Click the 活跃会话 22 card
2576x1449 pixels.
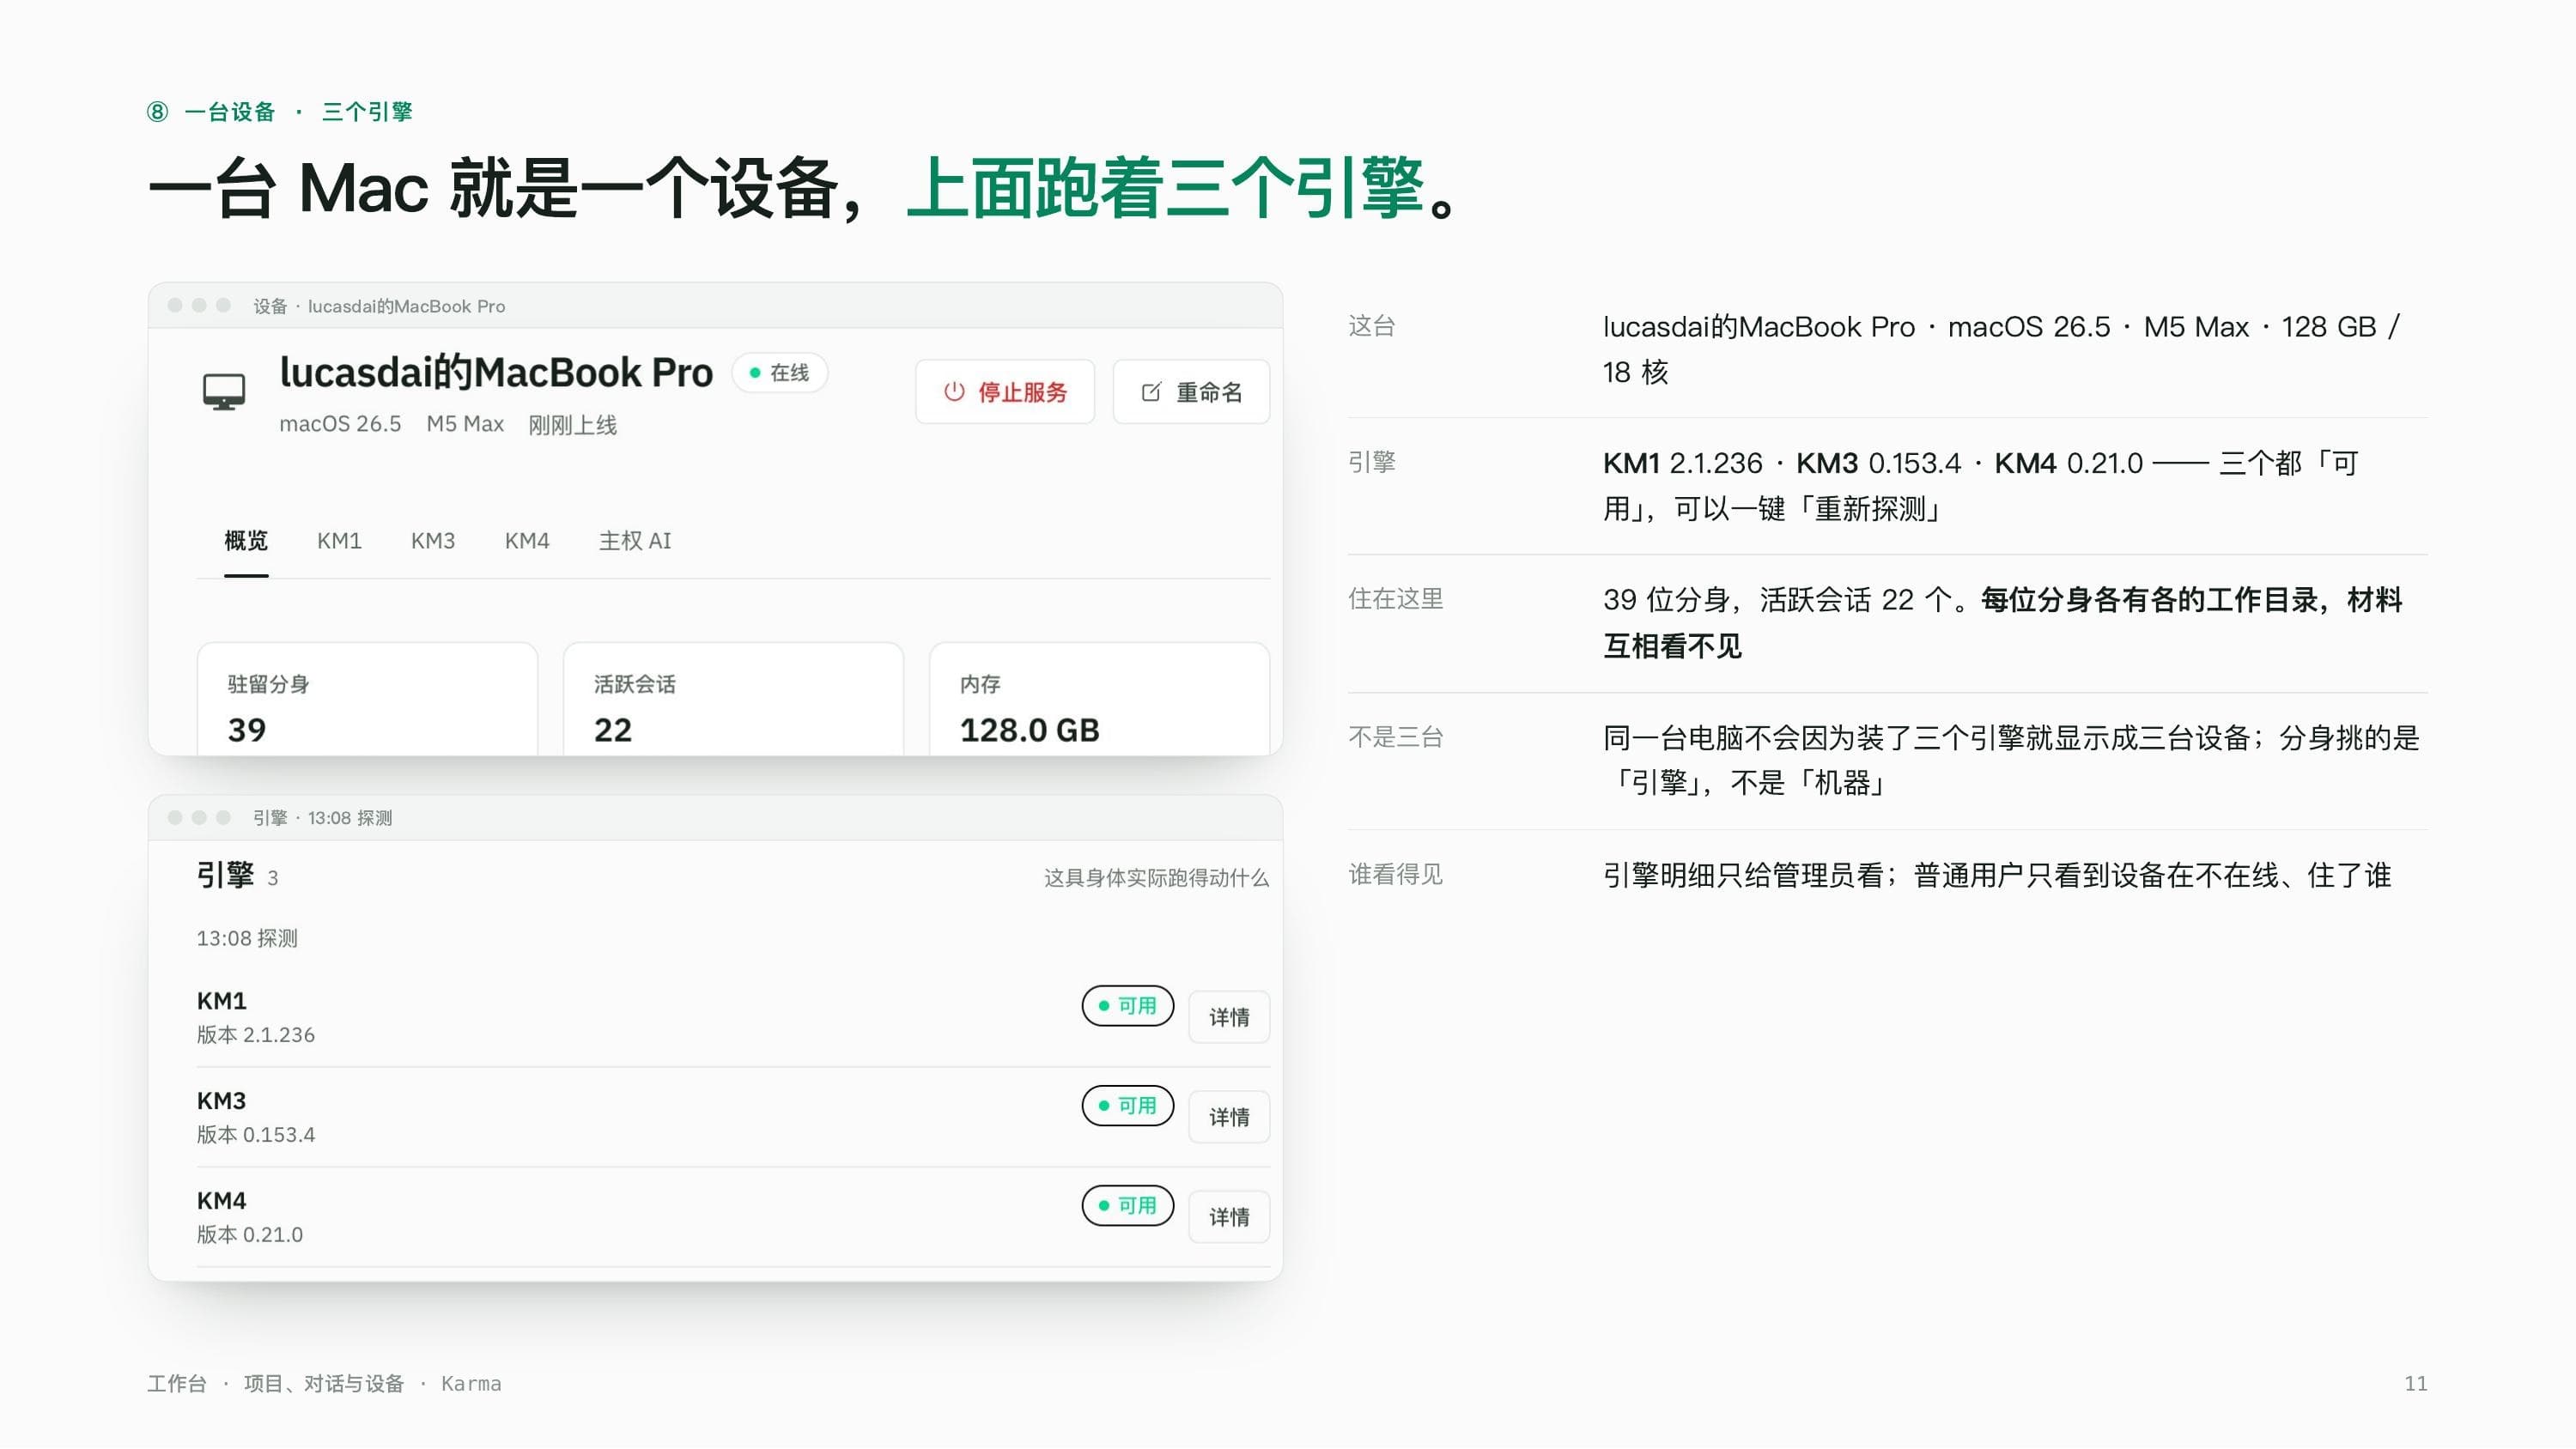[x=734, y=700]
